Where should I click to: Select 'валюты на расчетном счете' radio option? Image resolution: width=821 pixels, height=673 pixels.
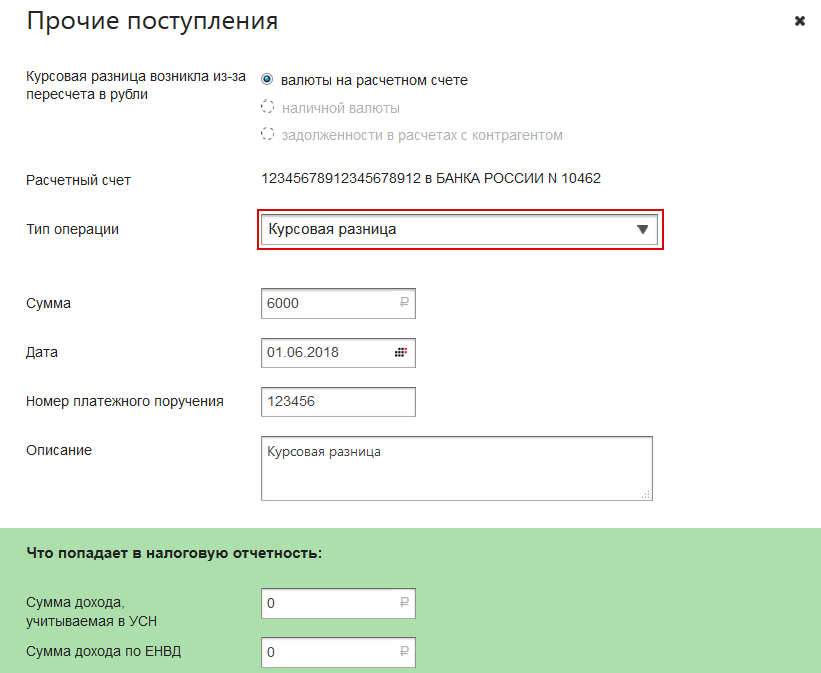tap(267, 80)
